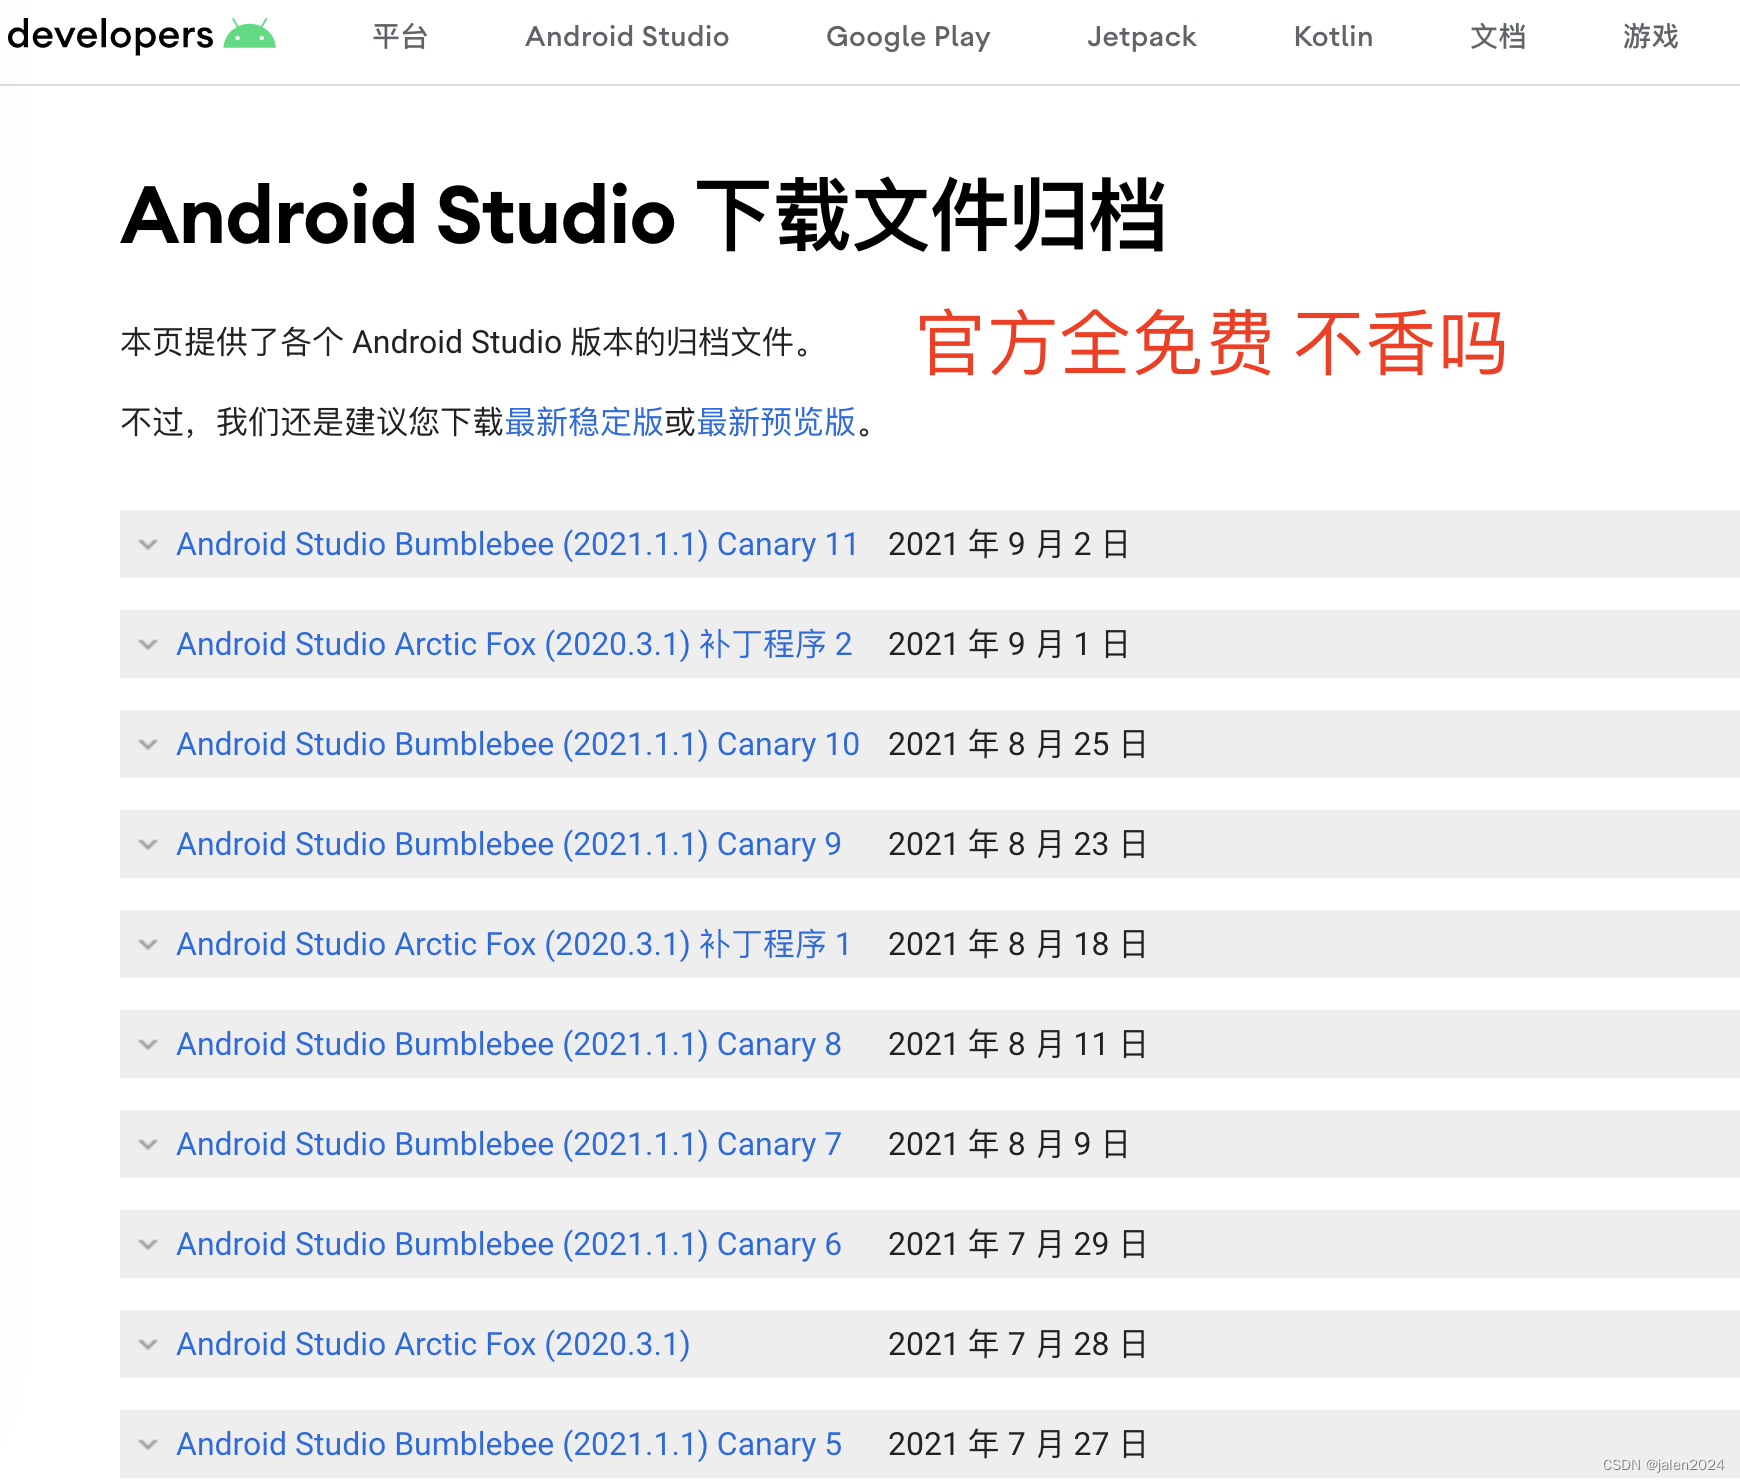Open Android Studio Bumblebee Canary 7 link
The height and width of the screenshot is (1482, 1740).
click(509, 1144)
